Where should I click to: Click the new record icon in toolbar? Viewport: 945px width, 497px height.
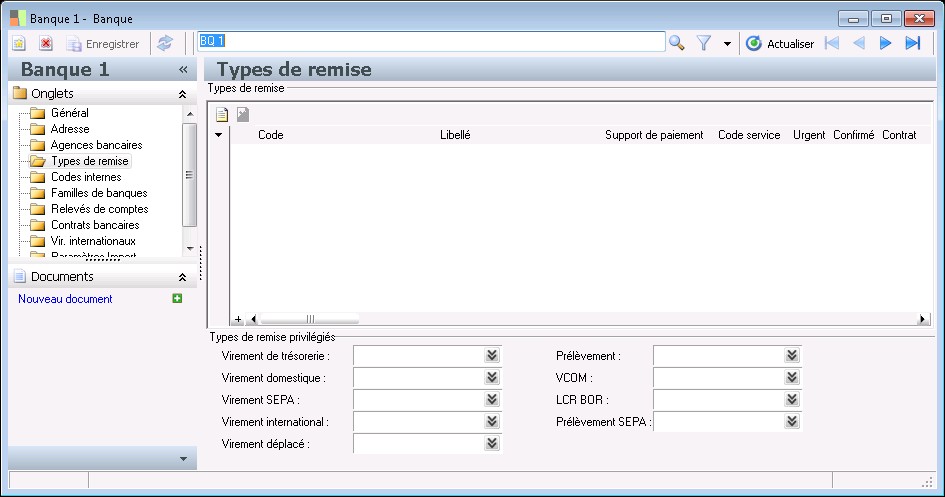(19, 43)
